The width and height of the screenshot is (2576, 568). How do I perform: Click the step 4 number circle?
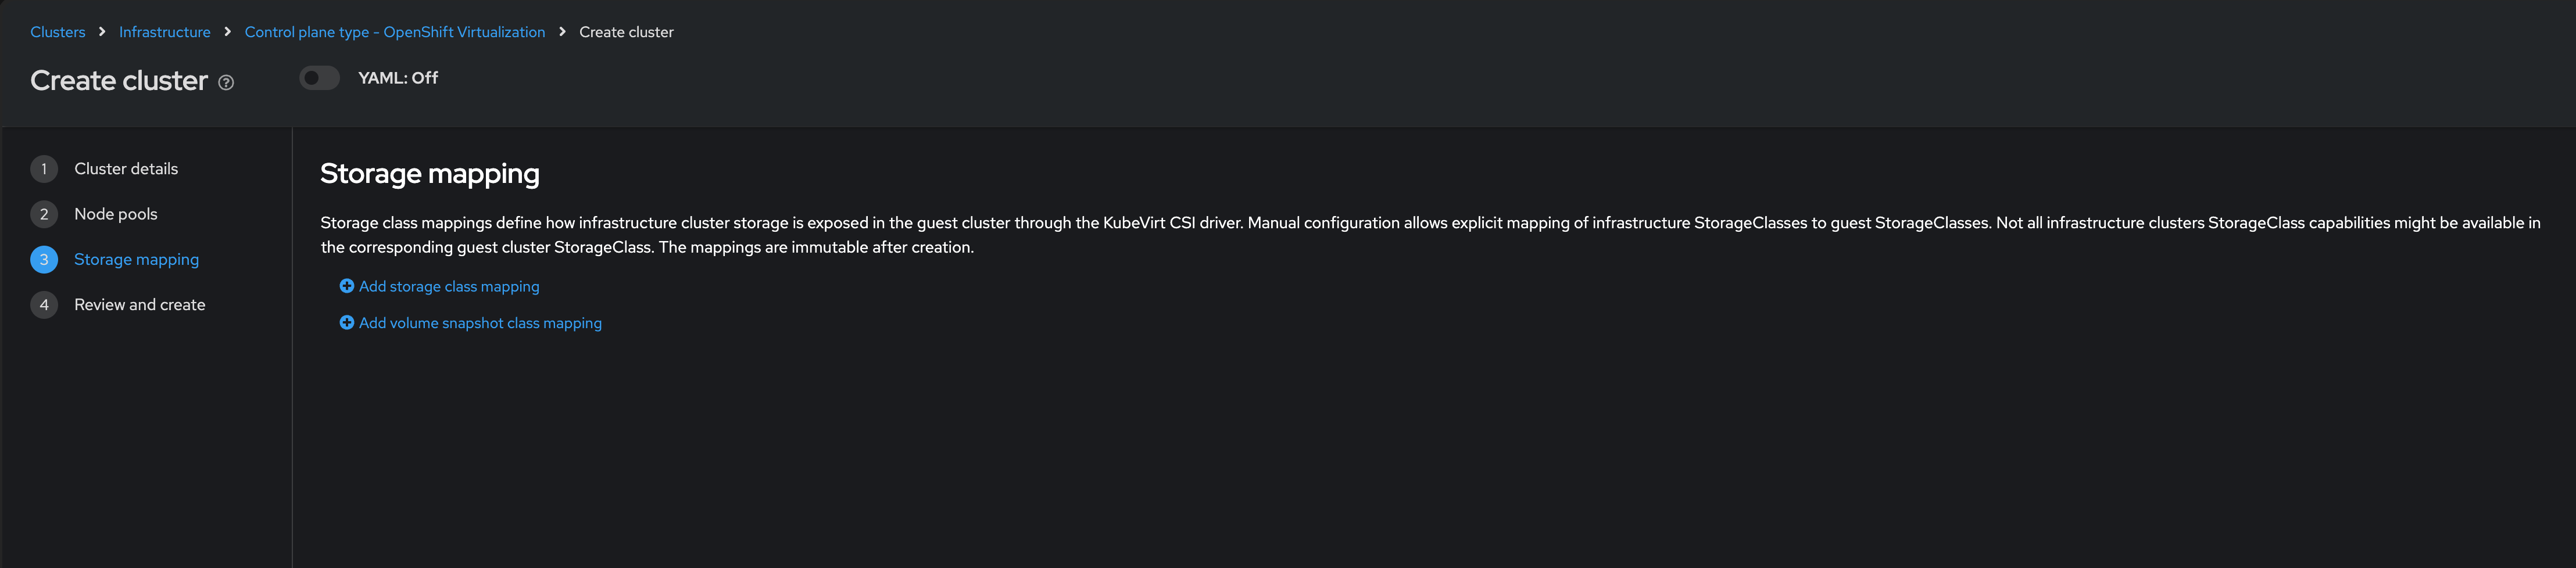pos(44,305)
